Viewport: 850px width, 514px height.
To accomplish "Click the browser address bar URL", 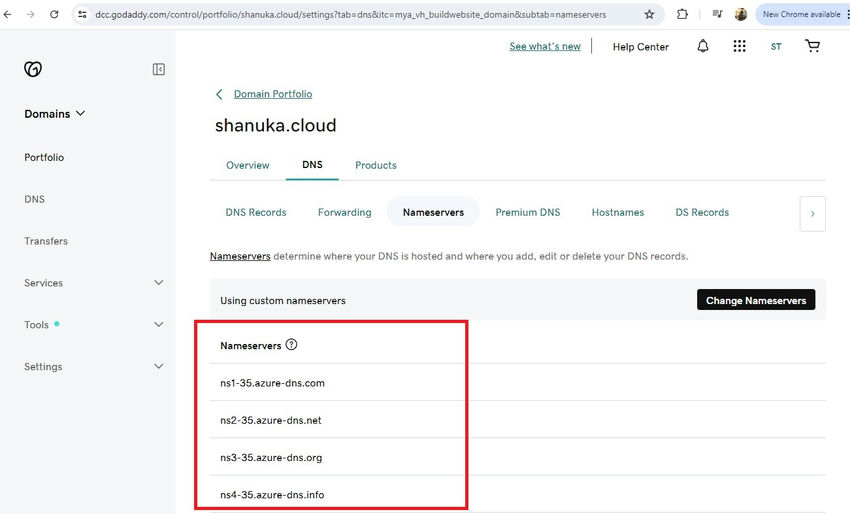I will pos(351,15).
